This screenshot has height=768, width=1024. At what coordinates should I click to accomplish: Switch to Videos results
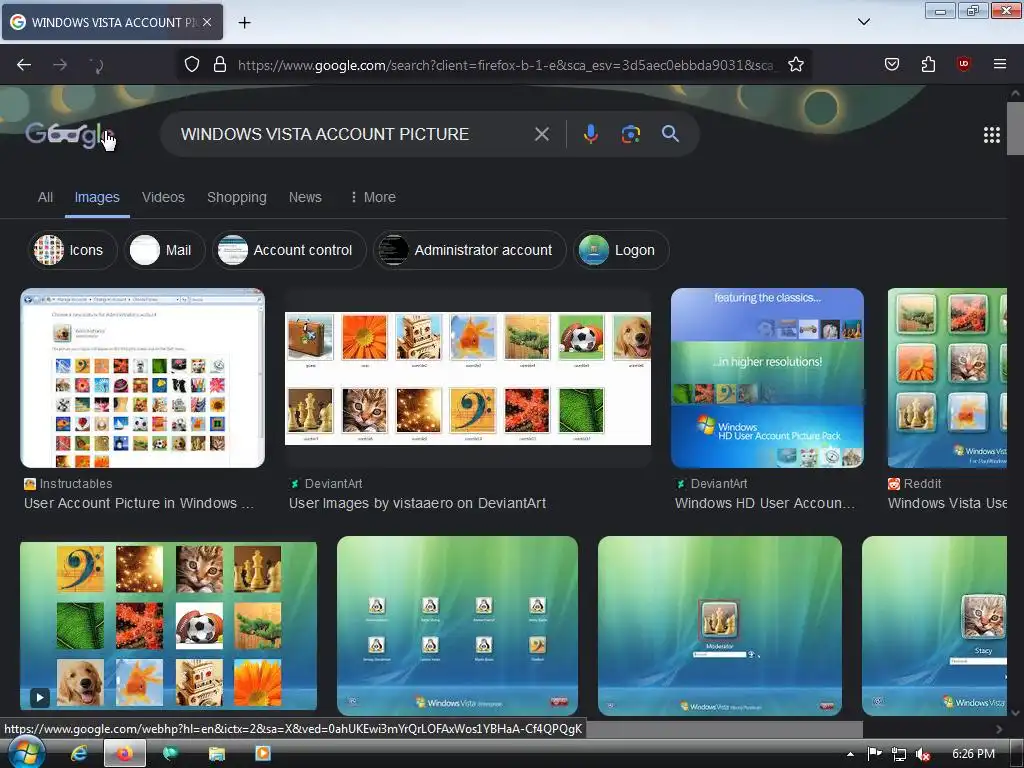point(163,197)
